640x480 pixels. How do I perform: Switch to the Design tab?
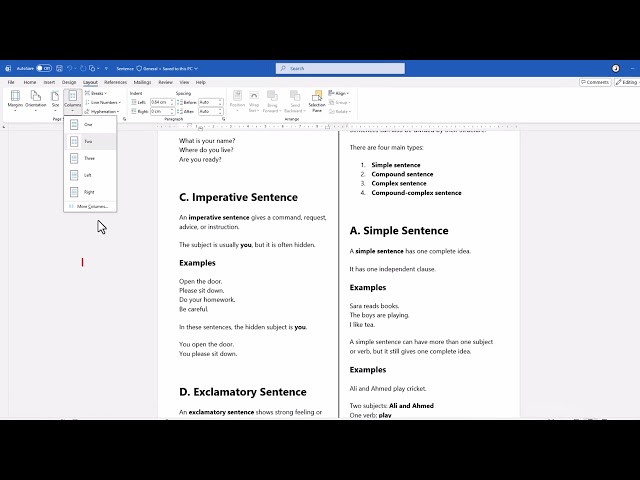point(69,82)
